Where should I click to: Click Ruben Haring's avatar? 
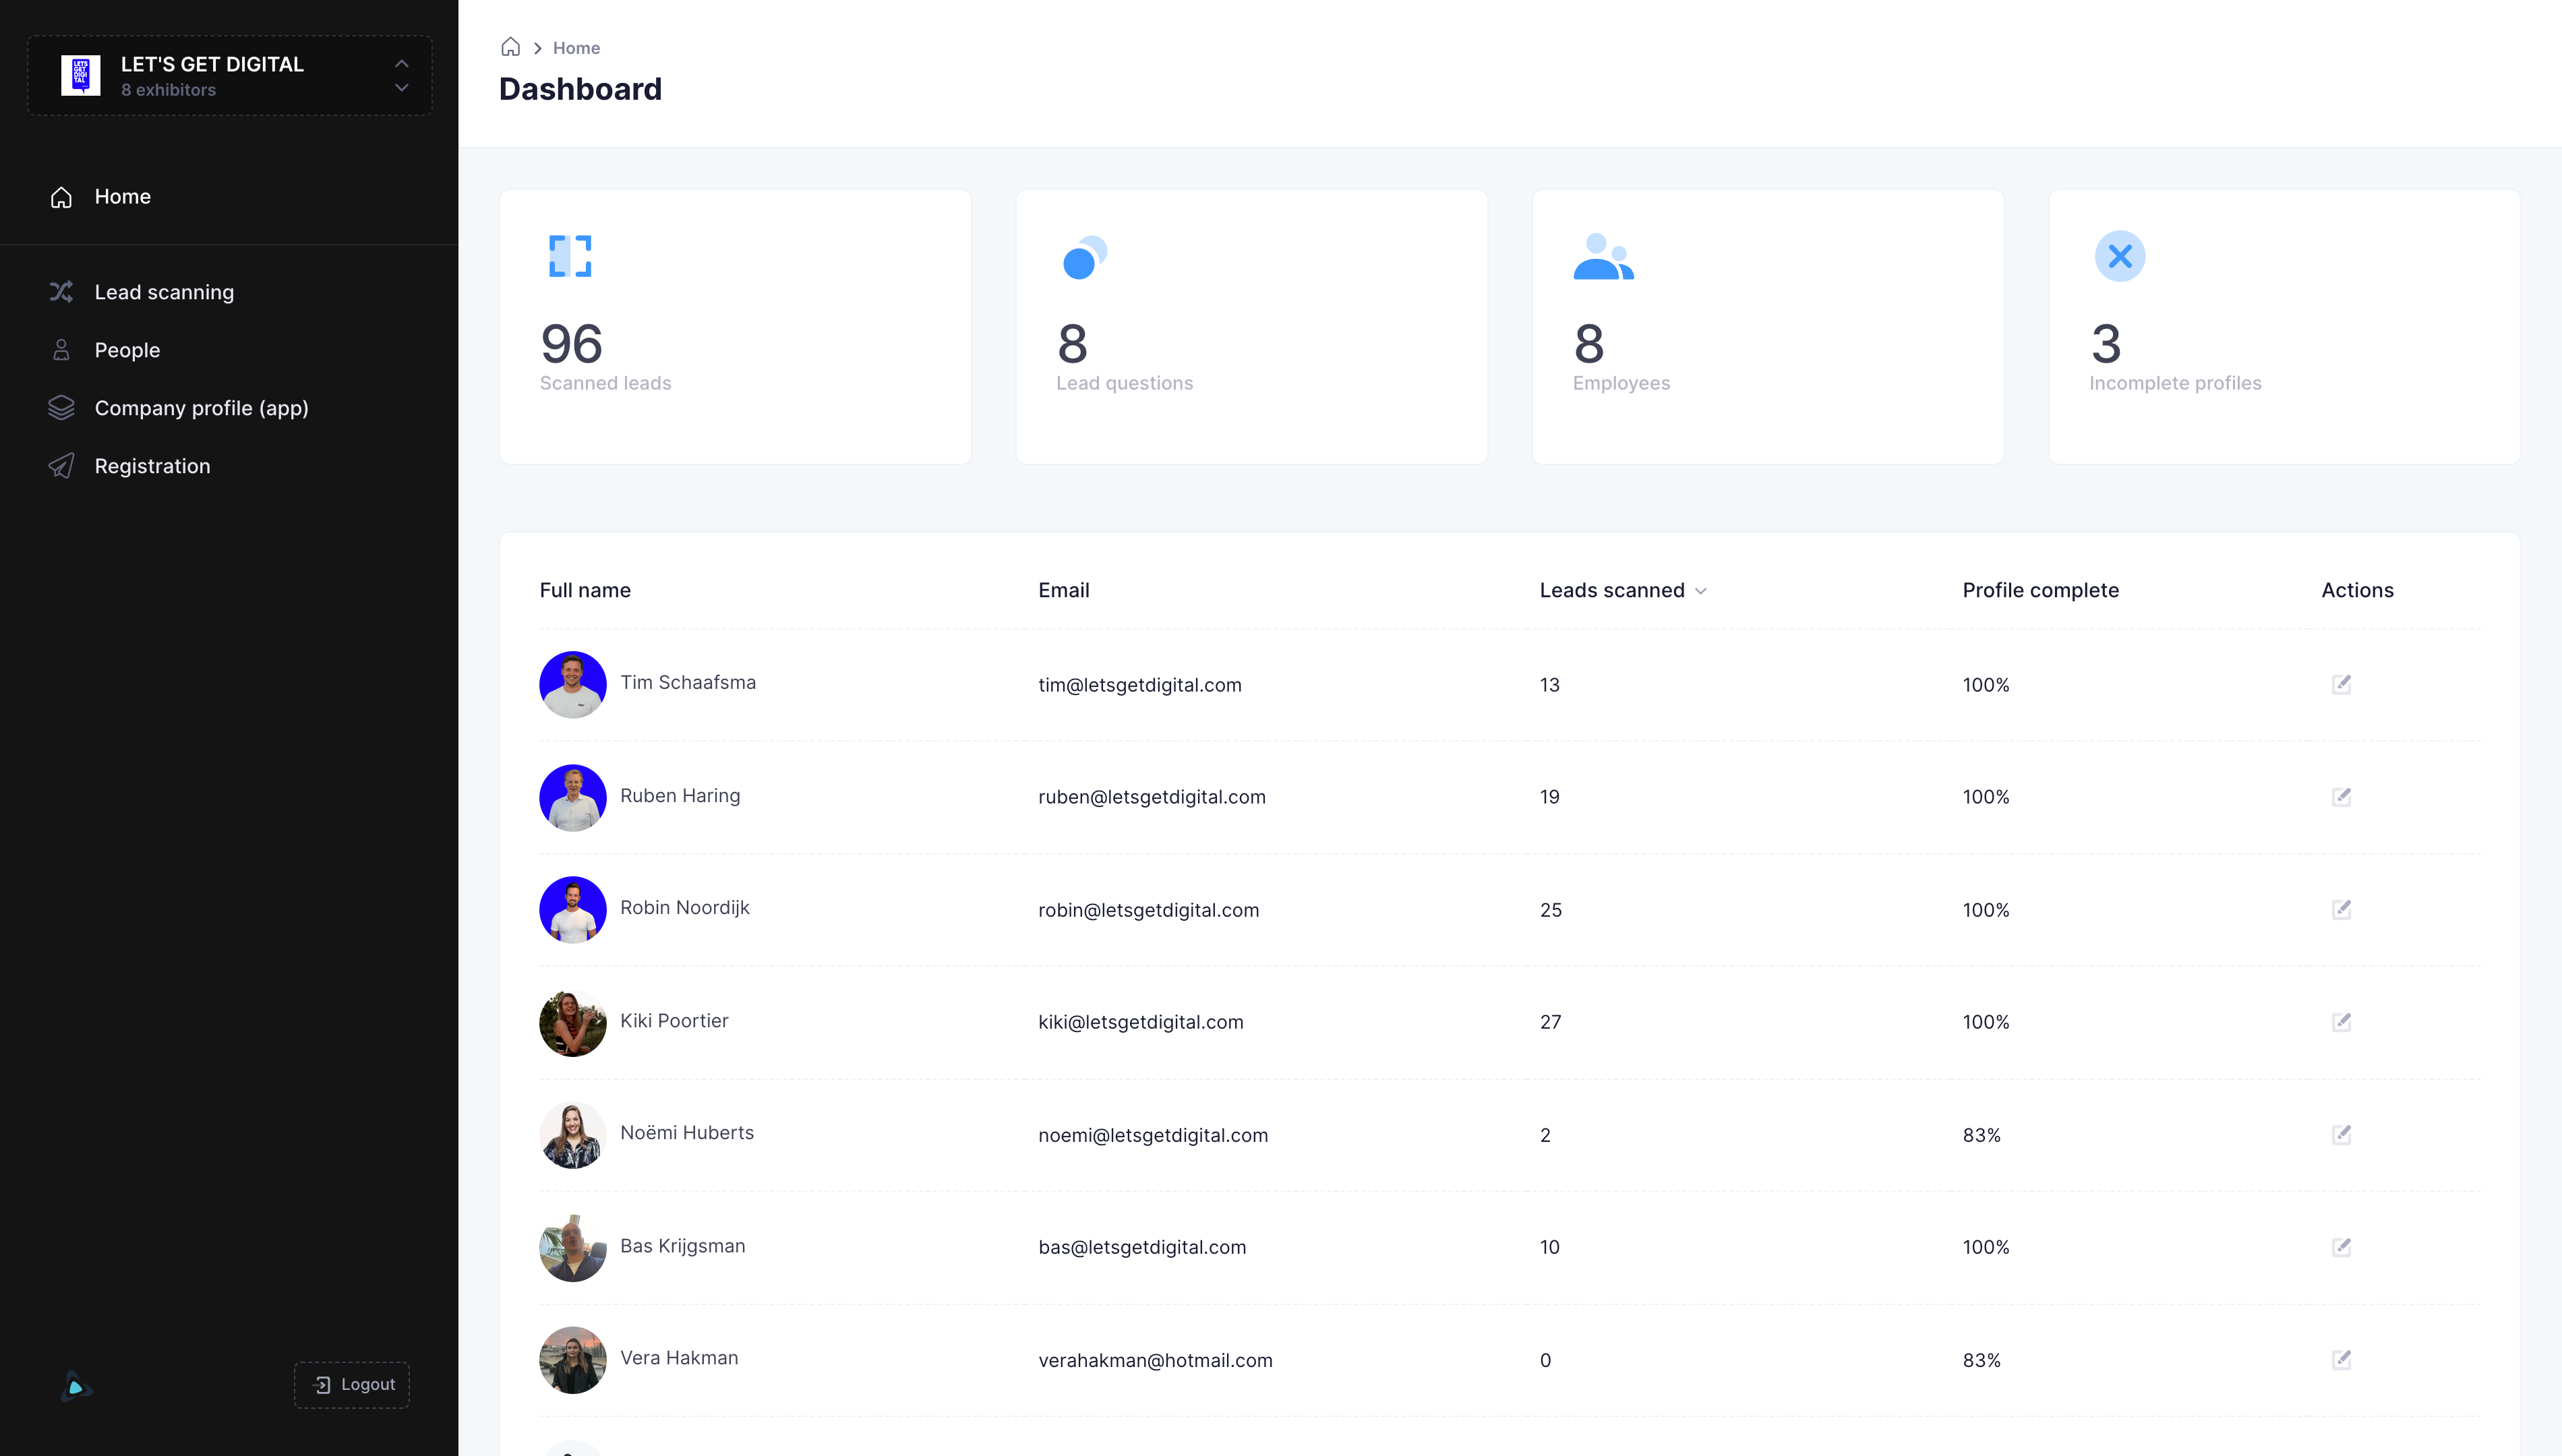click(x=573, y=798)
